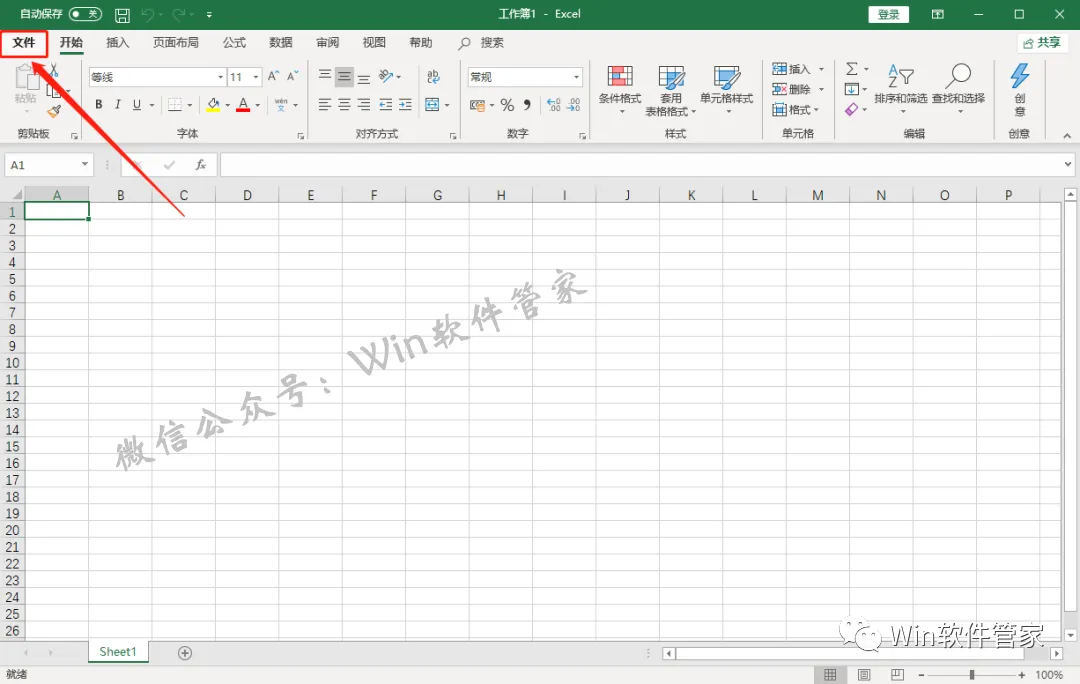Click the 搜索 search box

[x=481, y=43]
